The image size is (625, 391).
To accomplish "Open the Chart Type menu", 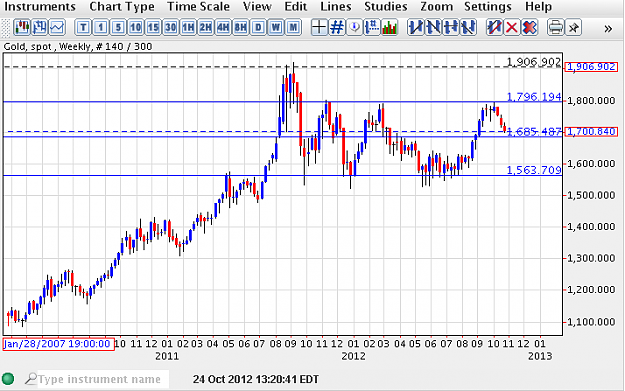I will point(122,7).
